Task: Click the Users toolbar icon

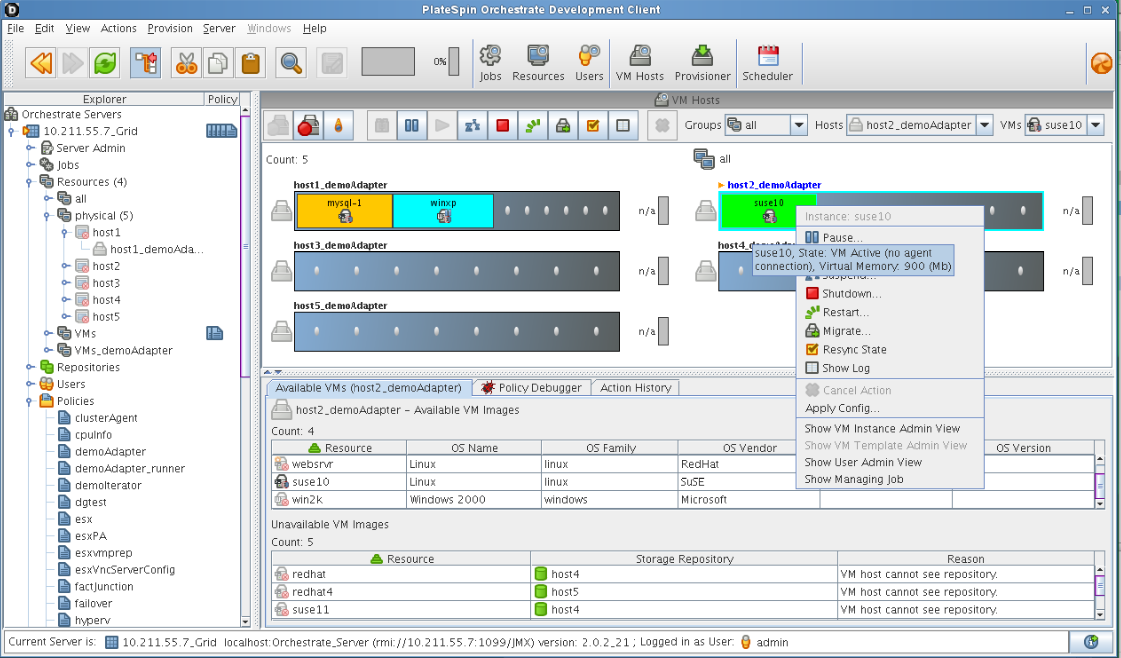Action: pos(589,62)
